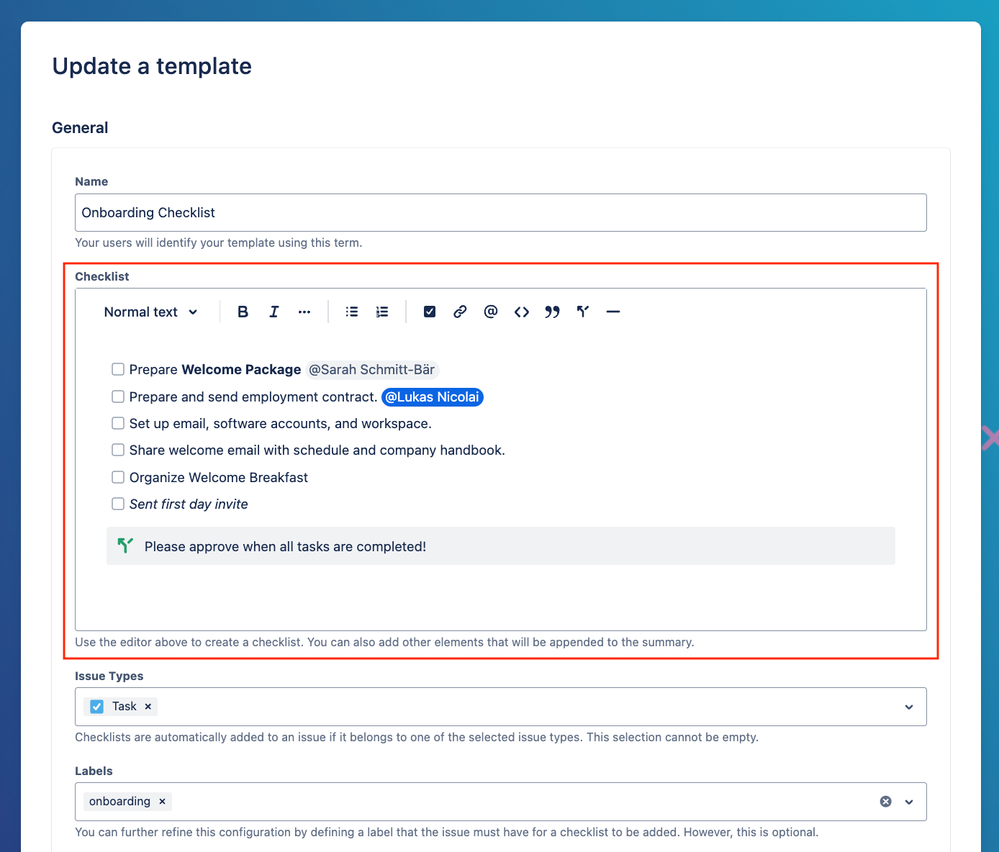The width and height of the screenshot is (999, 852).
Task: Insert a numbered list
Action: pyautogui.click(x=382, y=312)
